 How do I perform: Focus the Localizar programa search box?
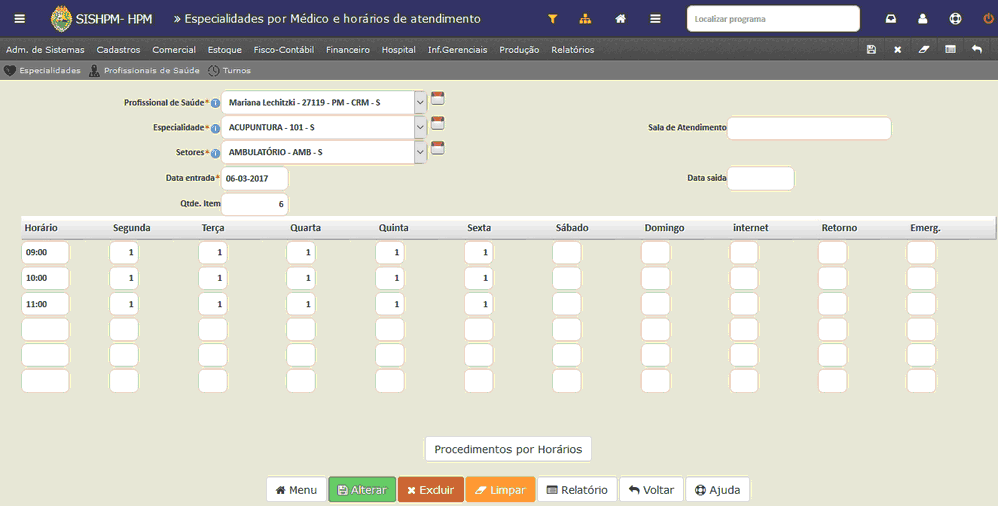click(x=773, y=19)
